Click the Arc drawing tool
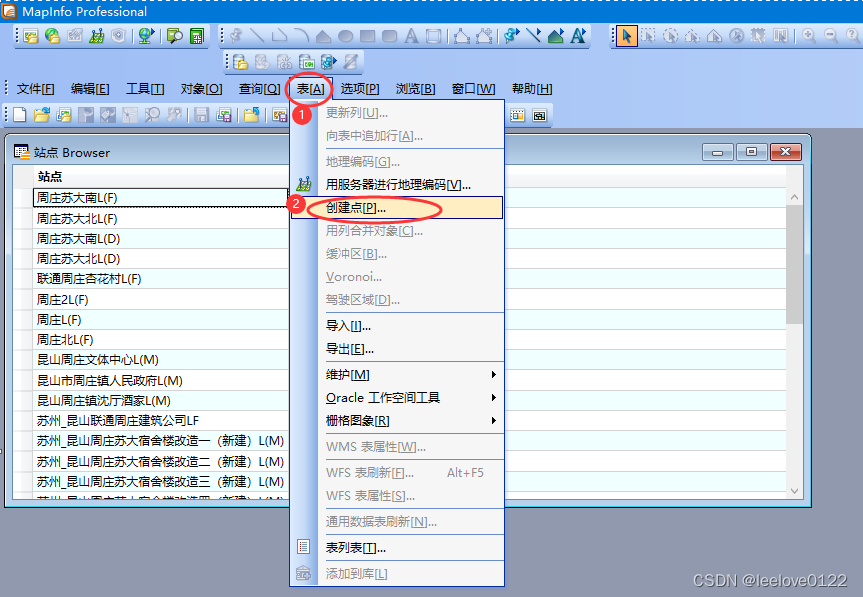This screenshot has width=863, height=597. [x=302, y=36]
